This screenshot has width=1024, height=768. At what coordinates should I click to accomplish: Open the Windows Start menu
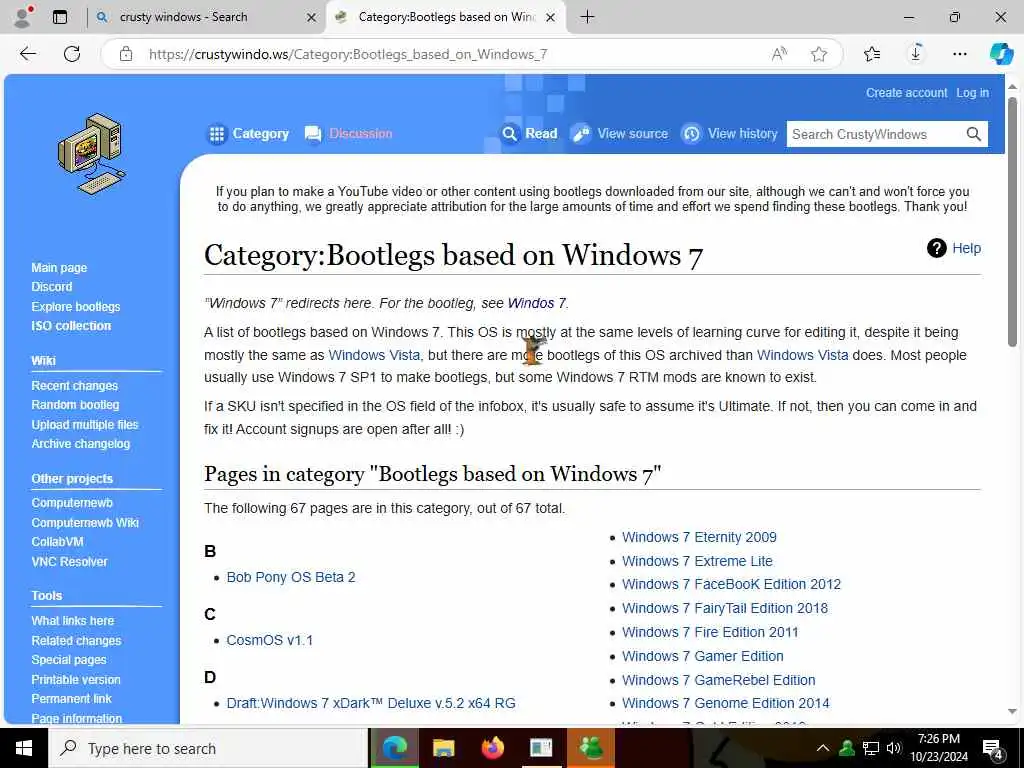tap(24, 748)
